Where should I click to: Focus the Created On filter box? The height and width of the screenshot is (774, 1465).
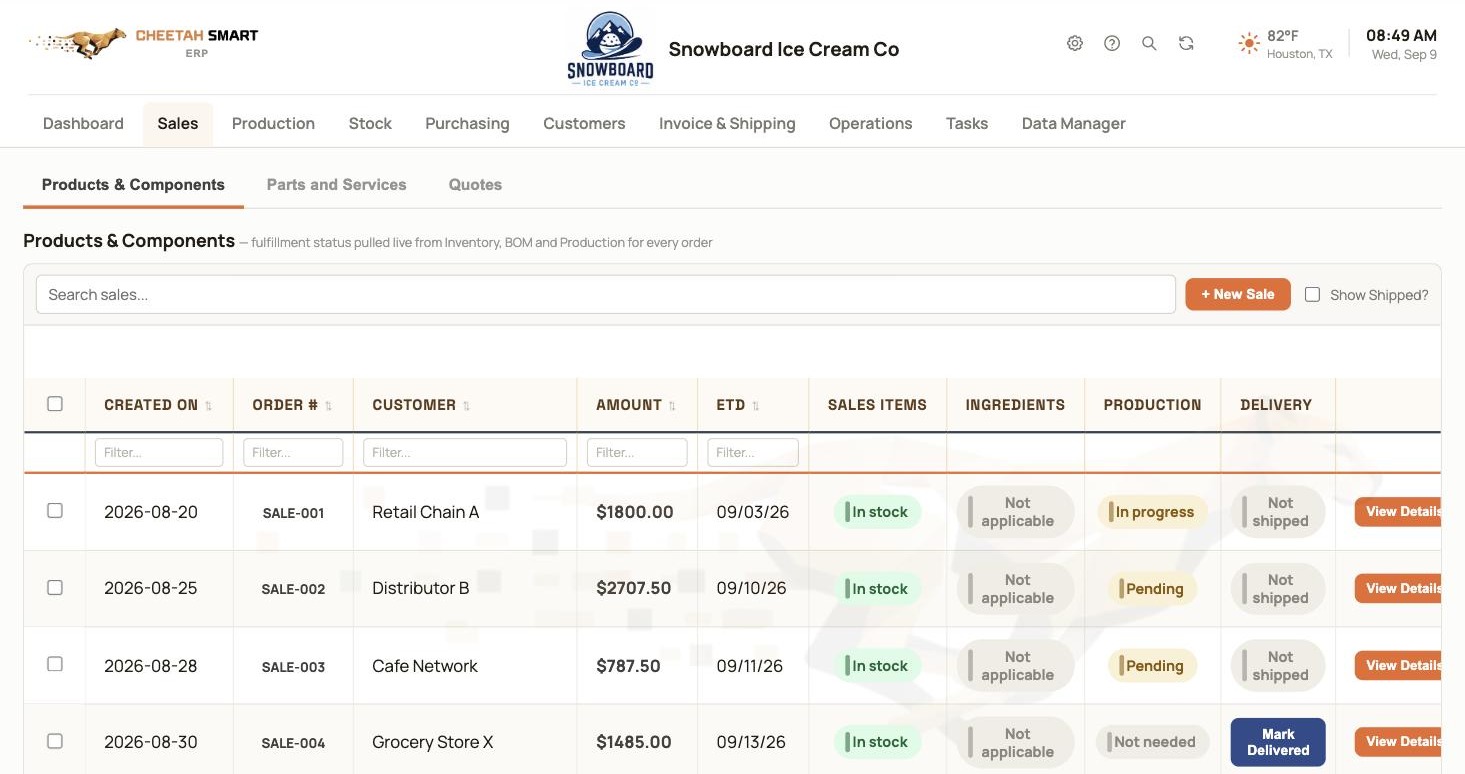(159, 452)
